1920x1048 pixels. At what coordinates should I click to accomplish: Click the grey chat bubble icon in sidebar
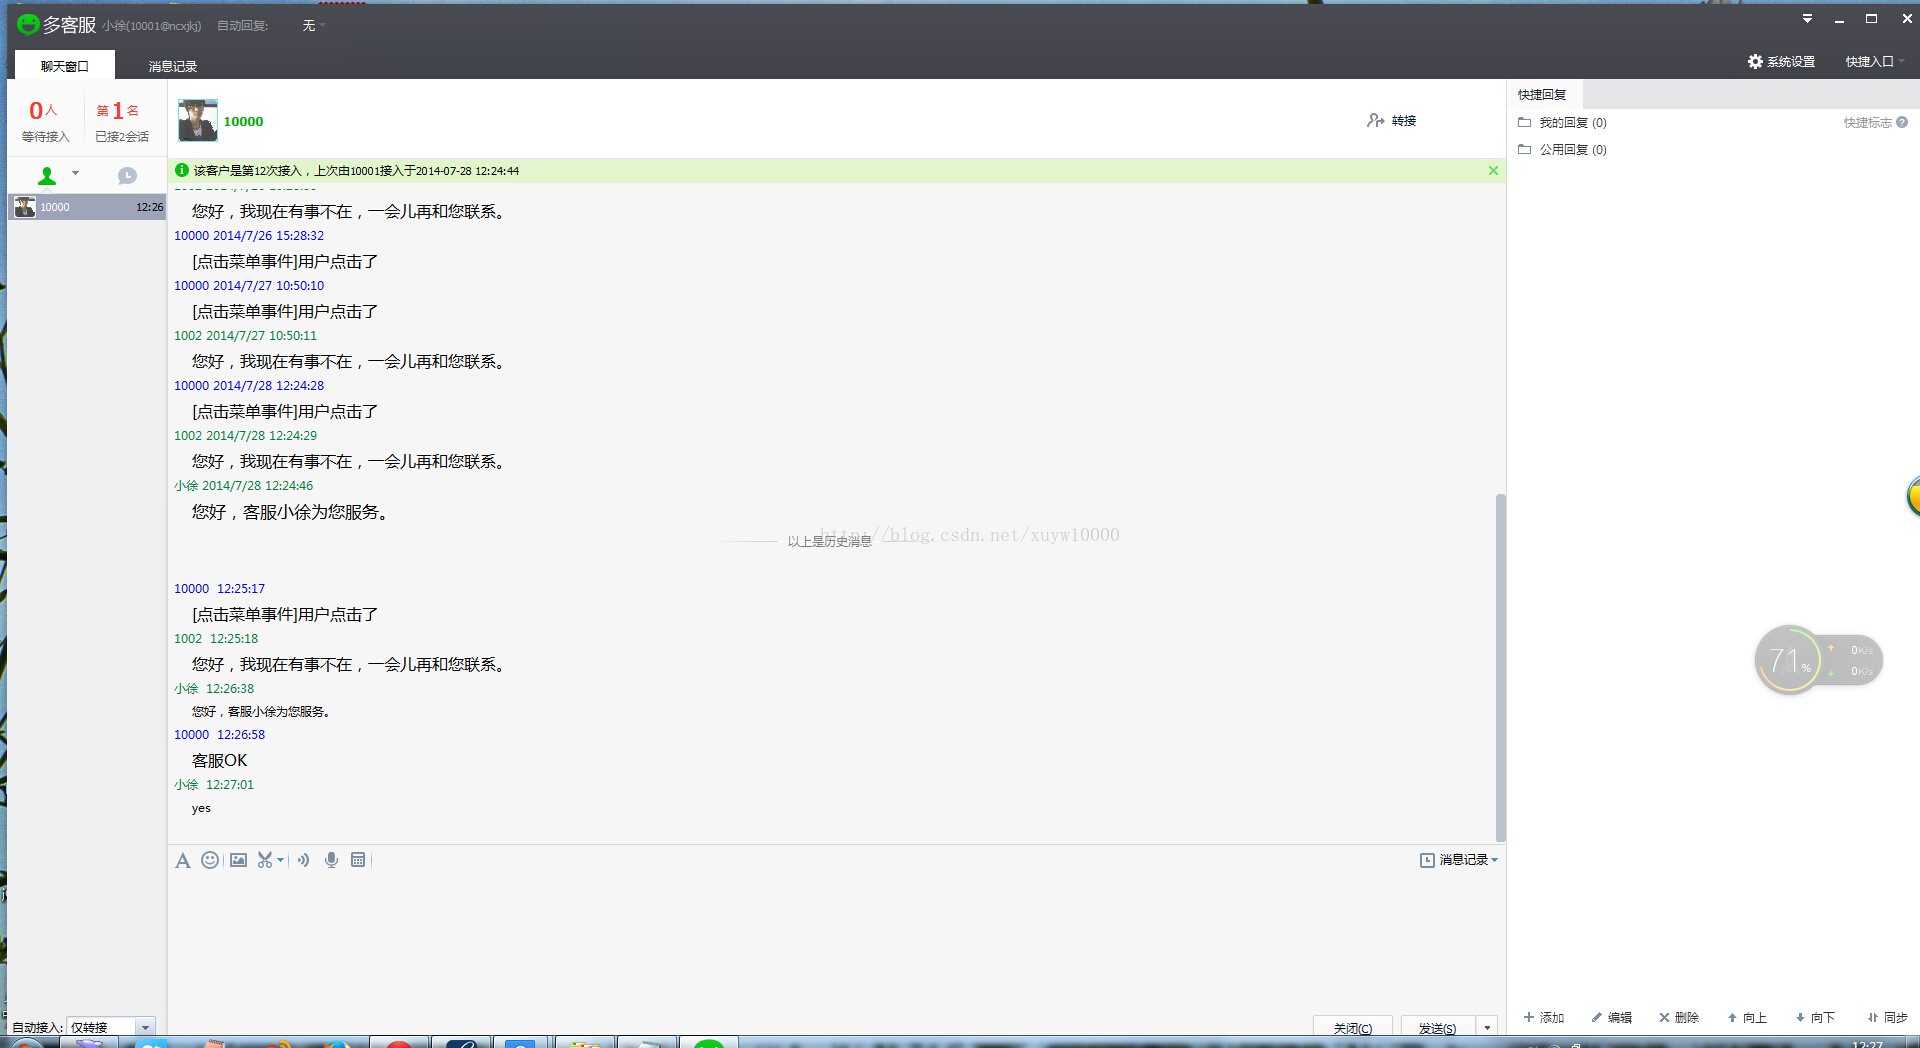click(127, 176)
